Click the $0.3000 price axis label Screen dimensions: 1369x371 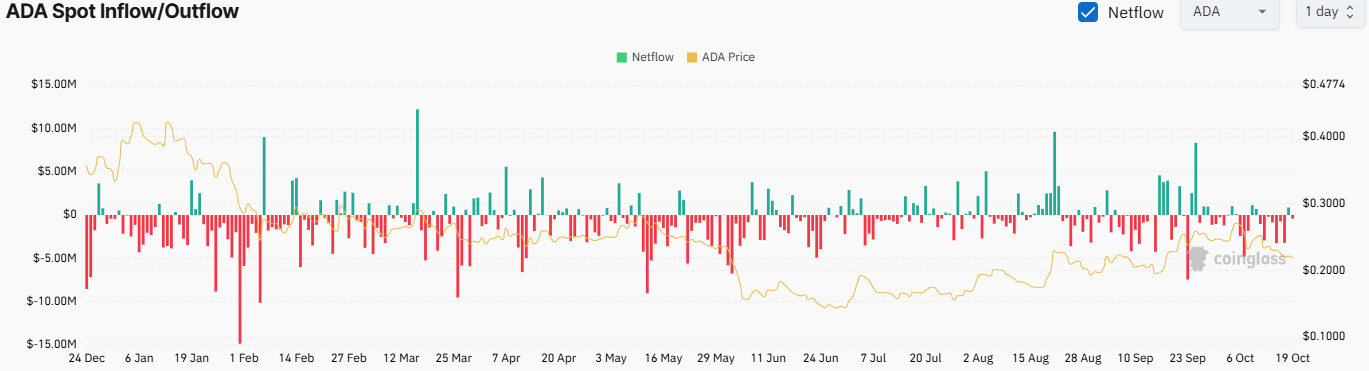click(x=1323, y=203)
